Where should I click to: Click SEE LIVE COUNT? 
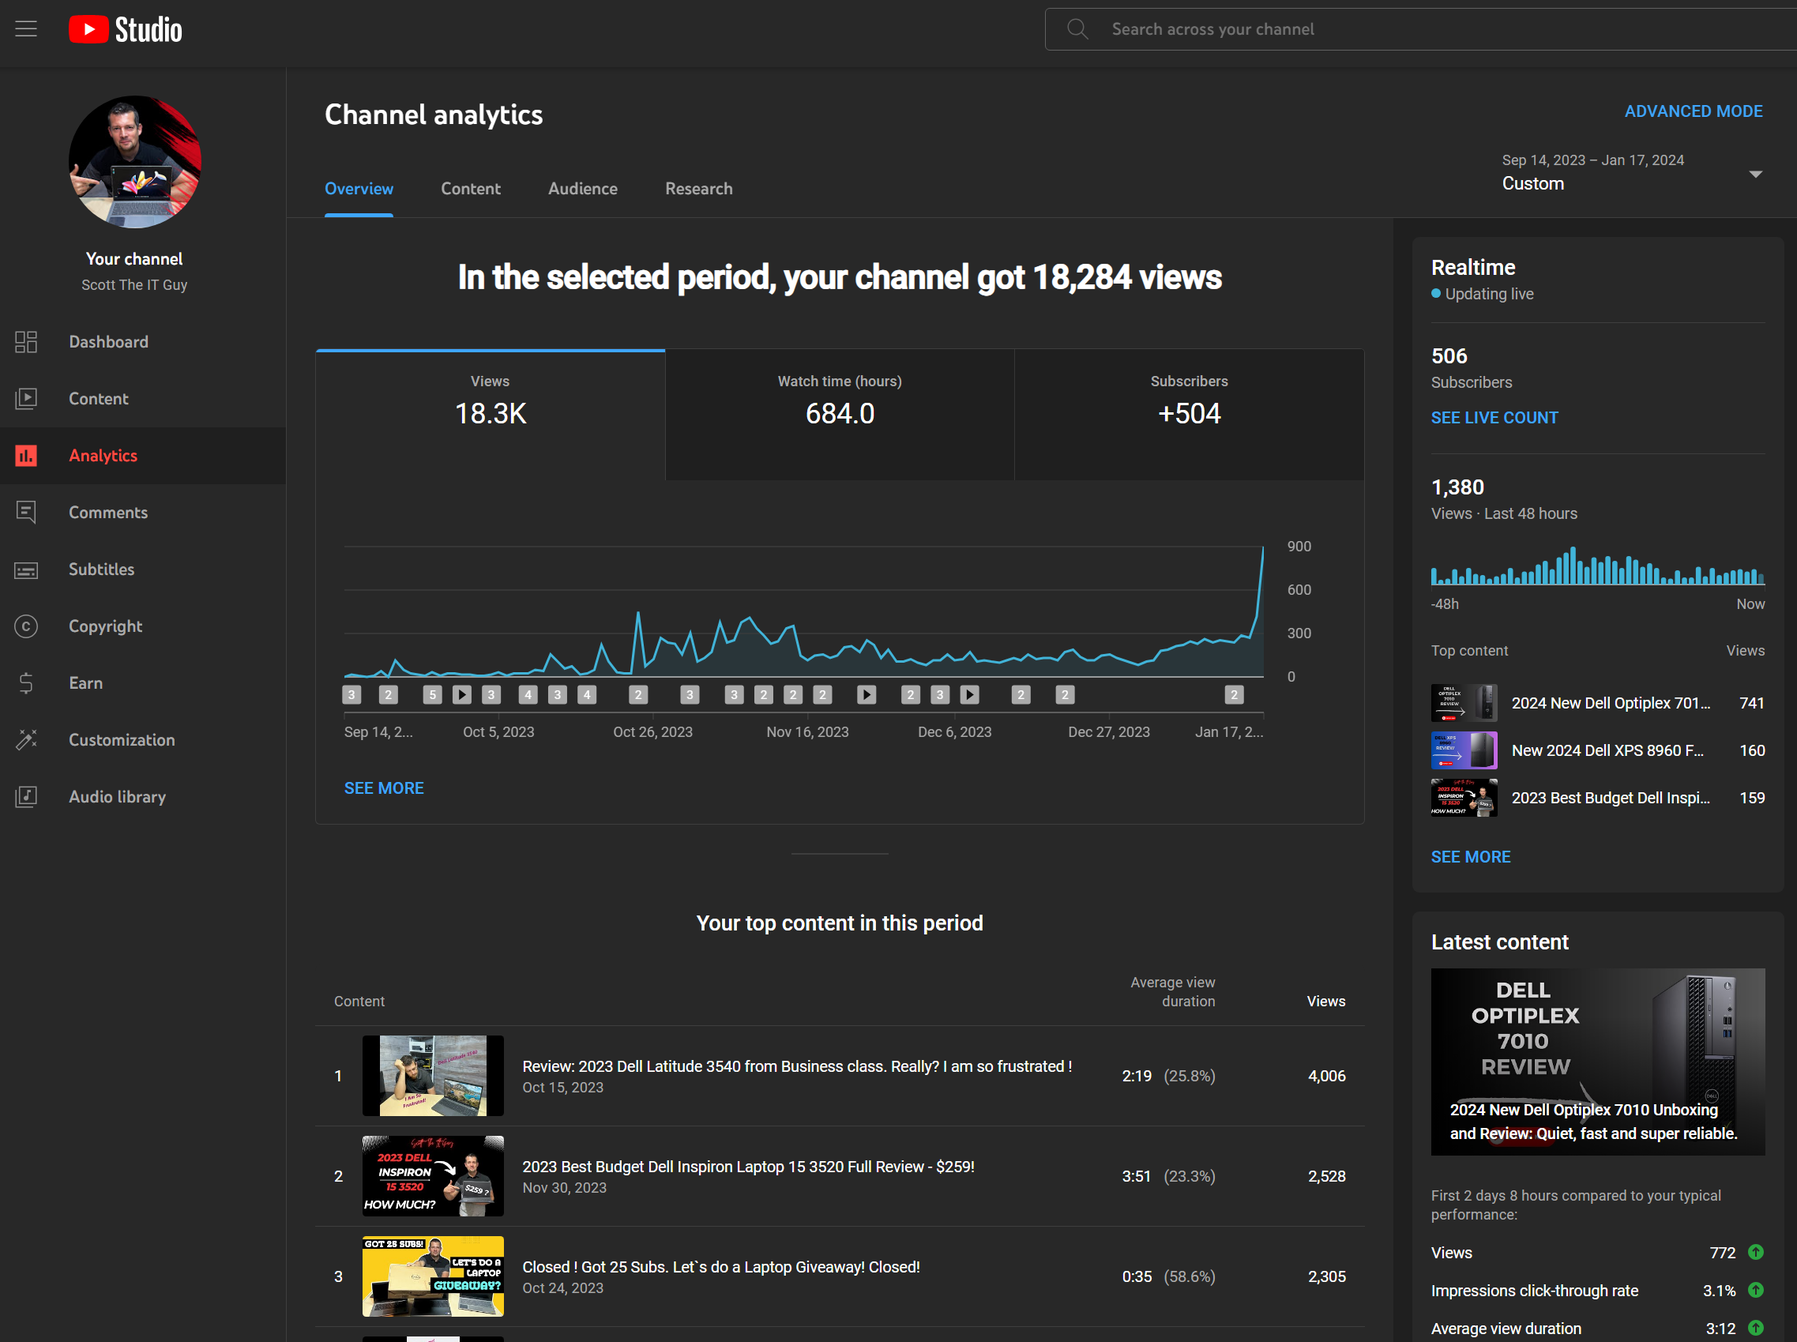(1494, 418)
